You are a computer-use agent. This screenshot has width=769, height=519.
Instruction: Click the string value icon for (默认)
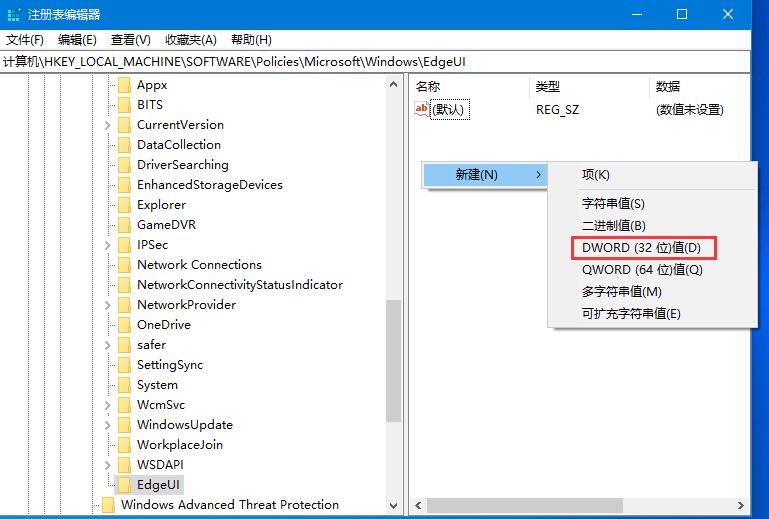[x=421, y=110]
